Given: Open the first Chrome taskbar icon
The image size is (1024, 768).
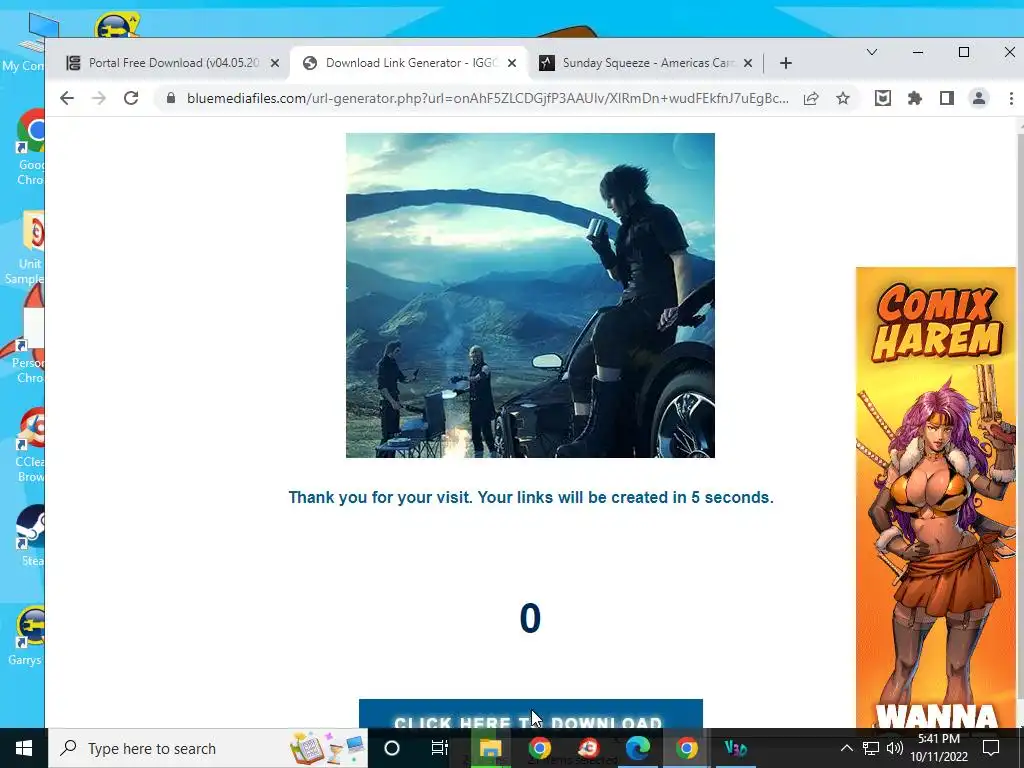Looking at the screenshot, I should point(539,748).
